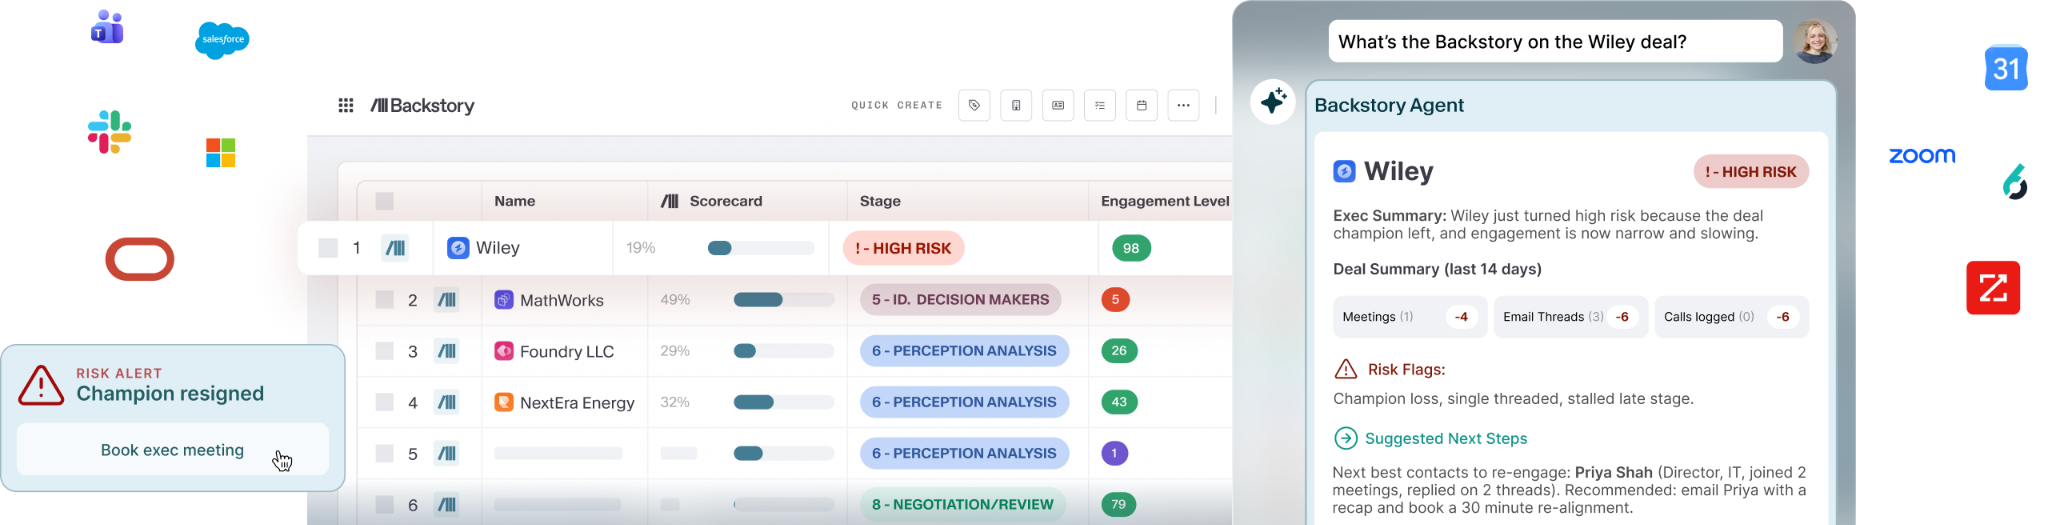The height and width of the screenshot is (525, 2048).
Task: Click NextEra Energy scorecard progress bar
Action: 784,402
